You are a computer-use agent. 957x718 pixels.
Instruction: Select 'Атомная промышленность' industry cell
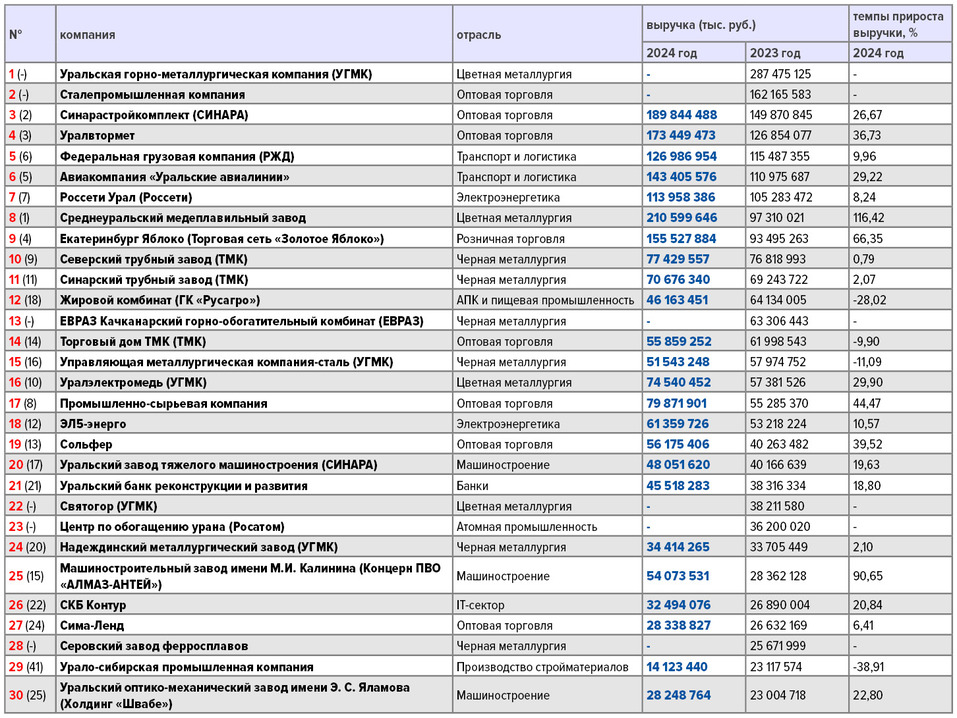pyautogui.click(x=526, y=527)
